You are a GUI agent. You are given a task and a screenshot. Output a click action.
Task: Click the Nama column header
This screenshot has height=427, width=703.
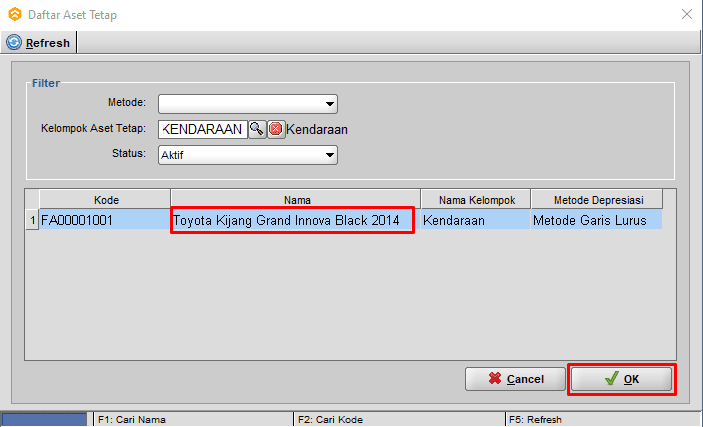click(295, 199)
